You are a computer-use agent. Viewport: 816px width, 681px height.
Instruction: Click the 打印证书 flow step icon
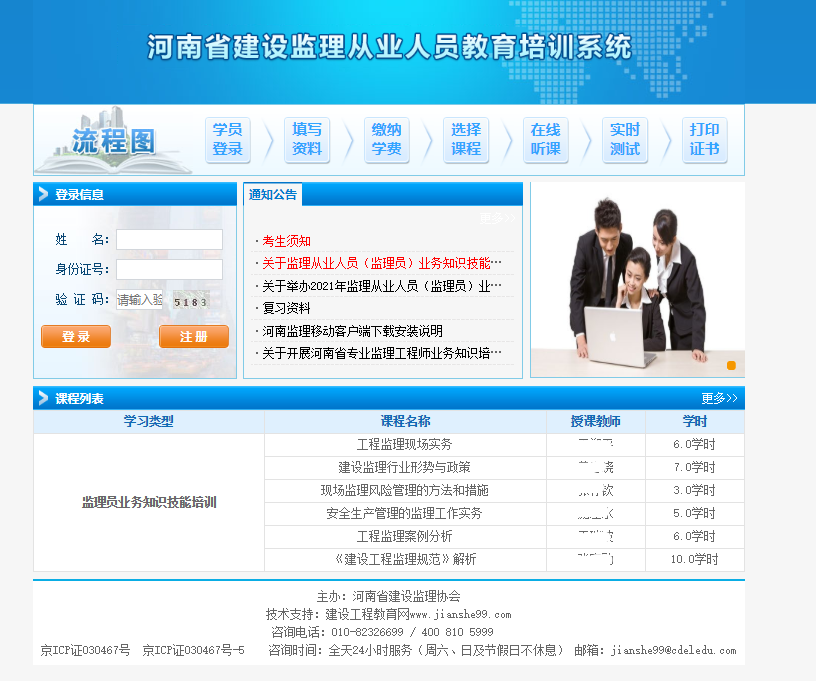pyautogui.click(x=704, y=140)
